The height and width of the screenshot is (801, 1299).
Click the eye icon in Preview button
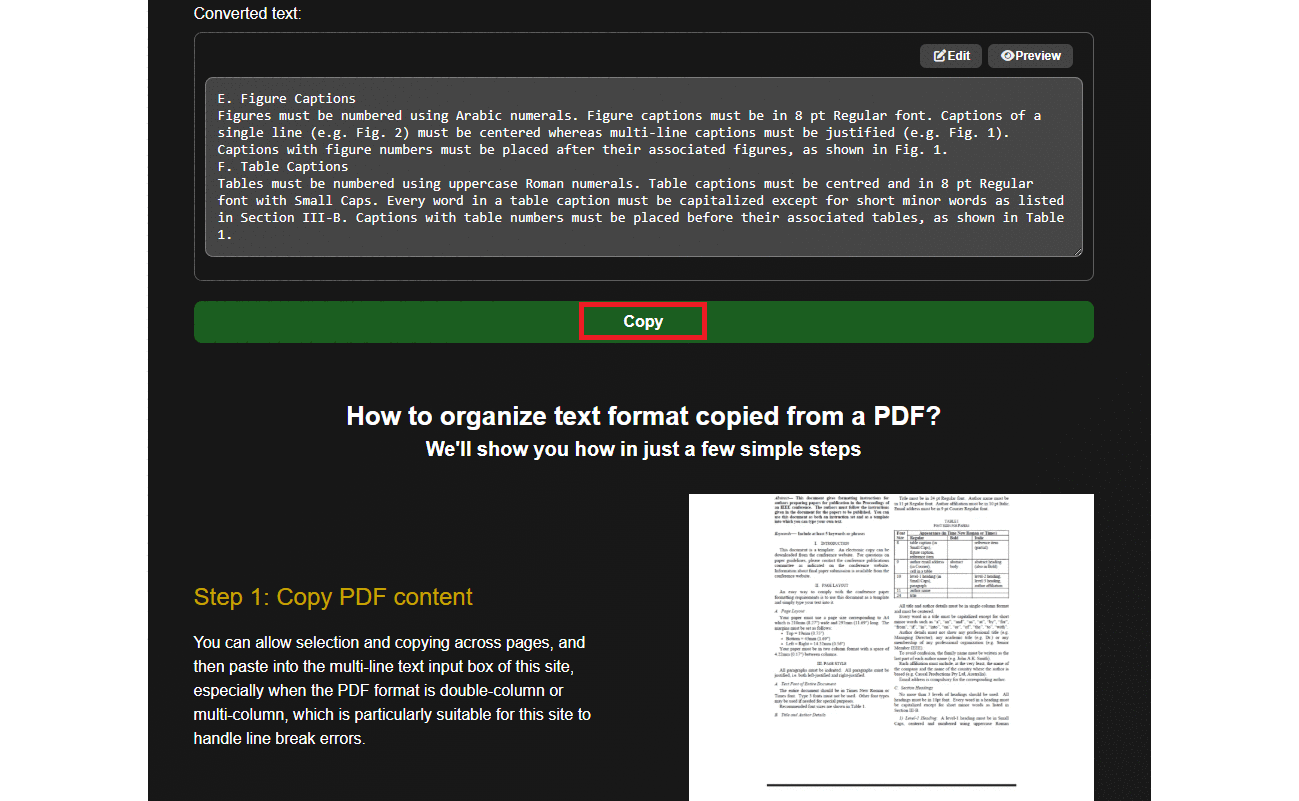[1007, 56]
